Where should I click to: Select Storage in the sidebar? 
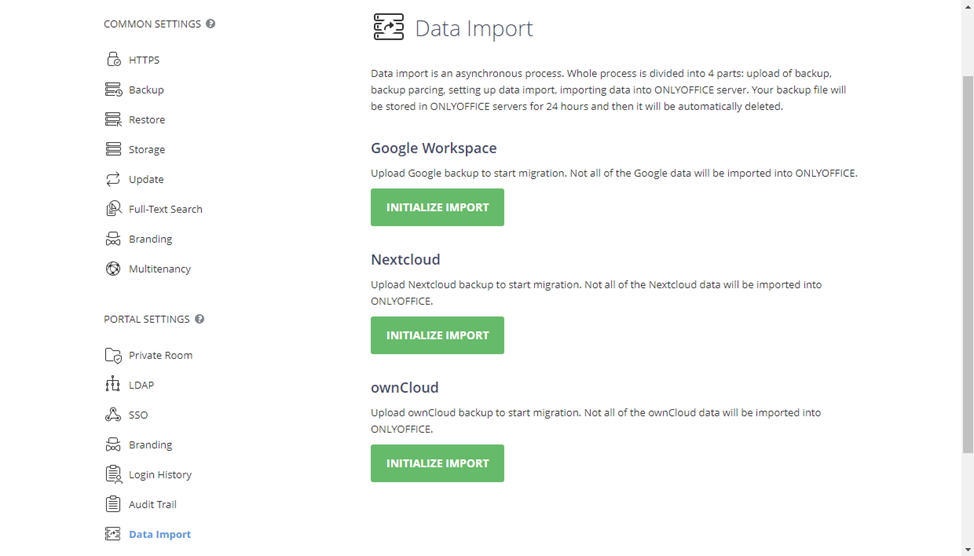tap(147, 149)
